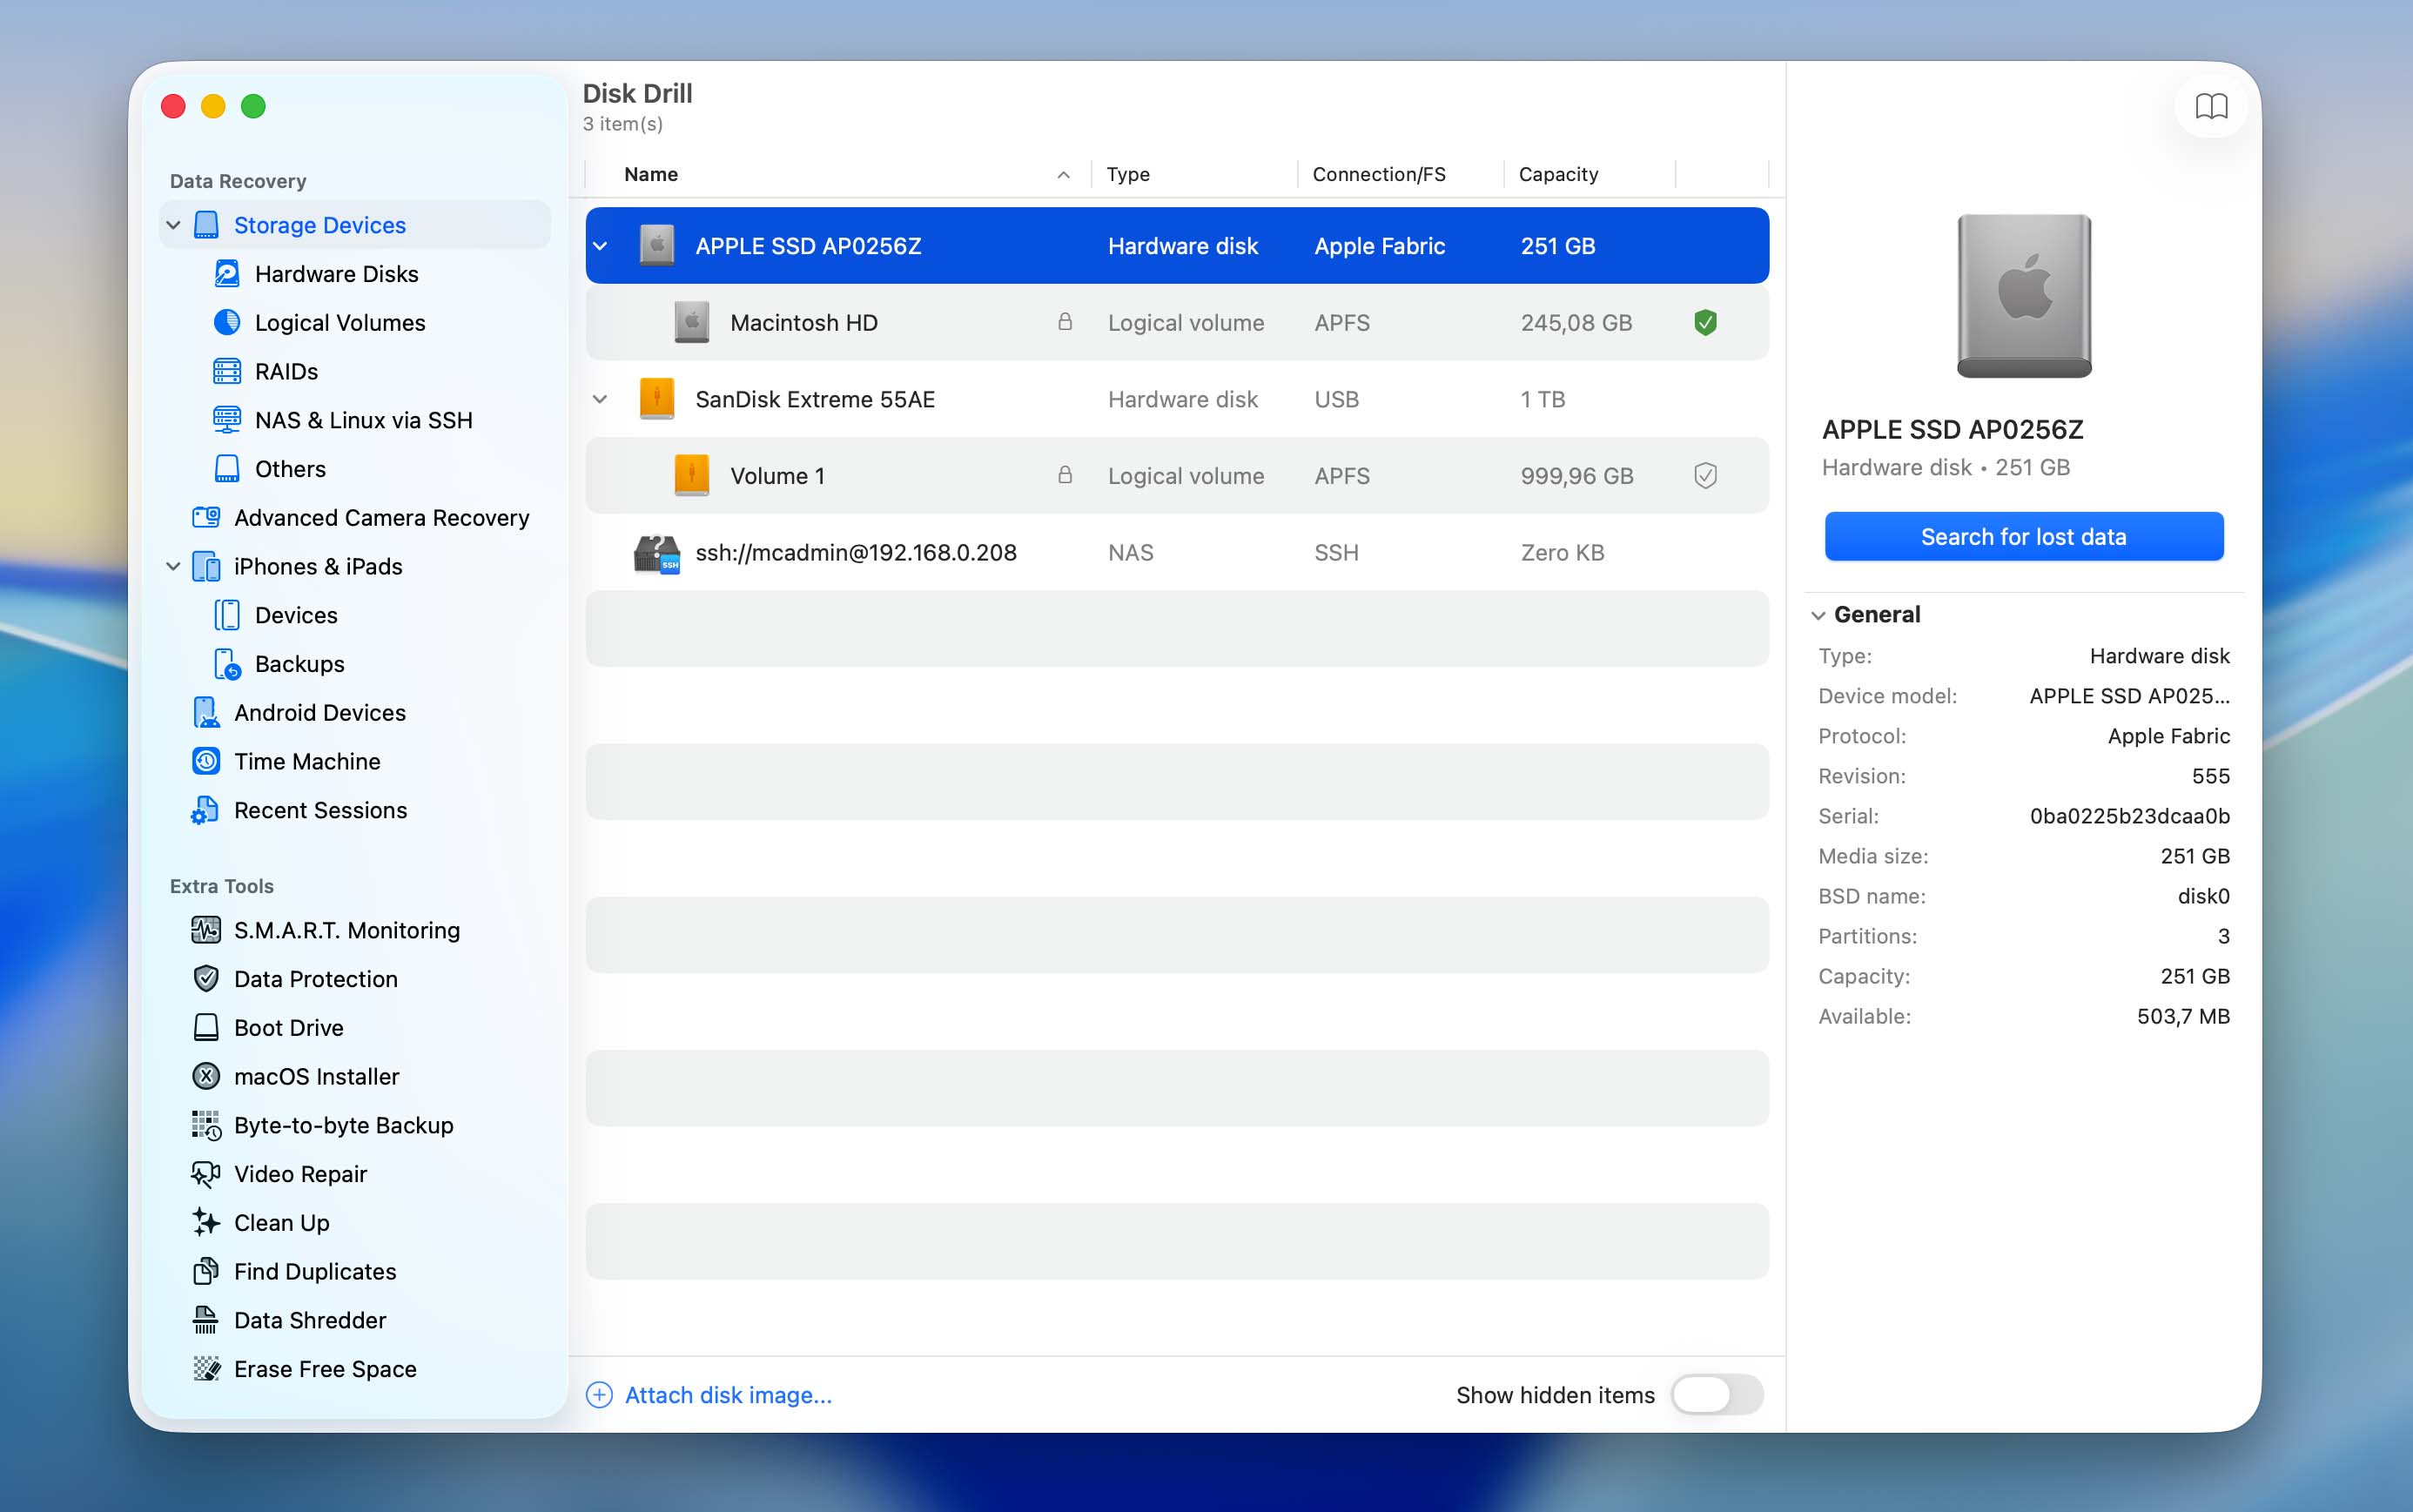Open Byte-to-byte Backup icon
The height and width of the screenshot is (1512, 2413).
point(206,1125)
